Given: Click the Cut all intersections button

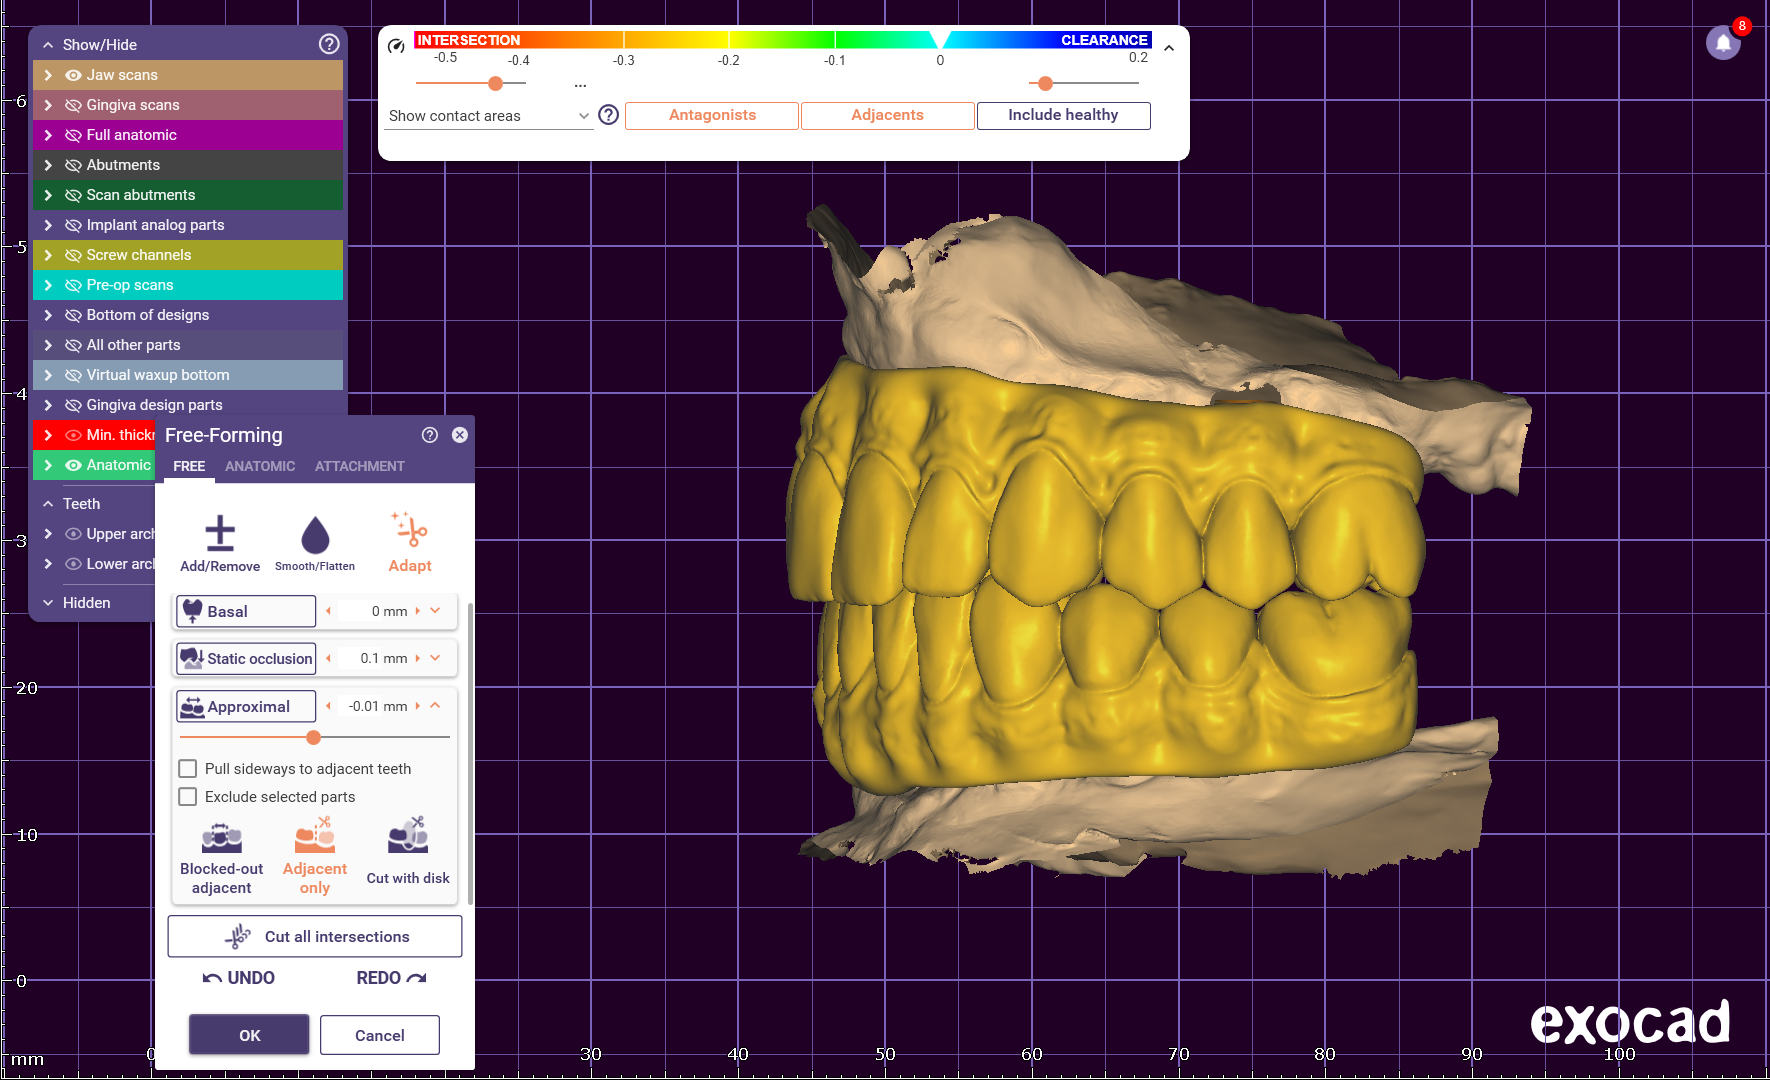Looking at the screenshot, I should point(315,937).
